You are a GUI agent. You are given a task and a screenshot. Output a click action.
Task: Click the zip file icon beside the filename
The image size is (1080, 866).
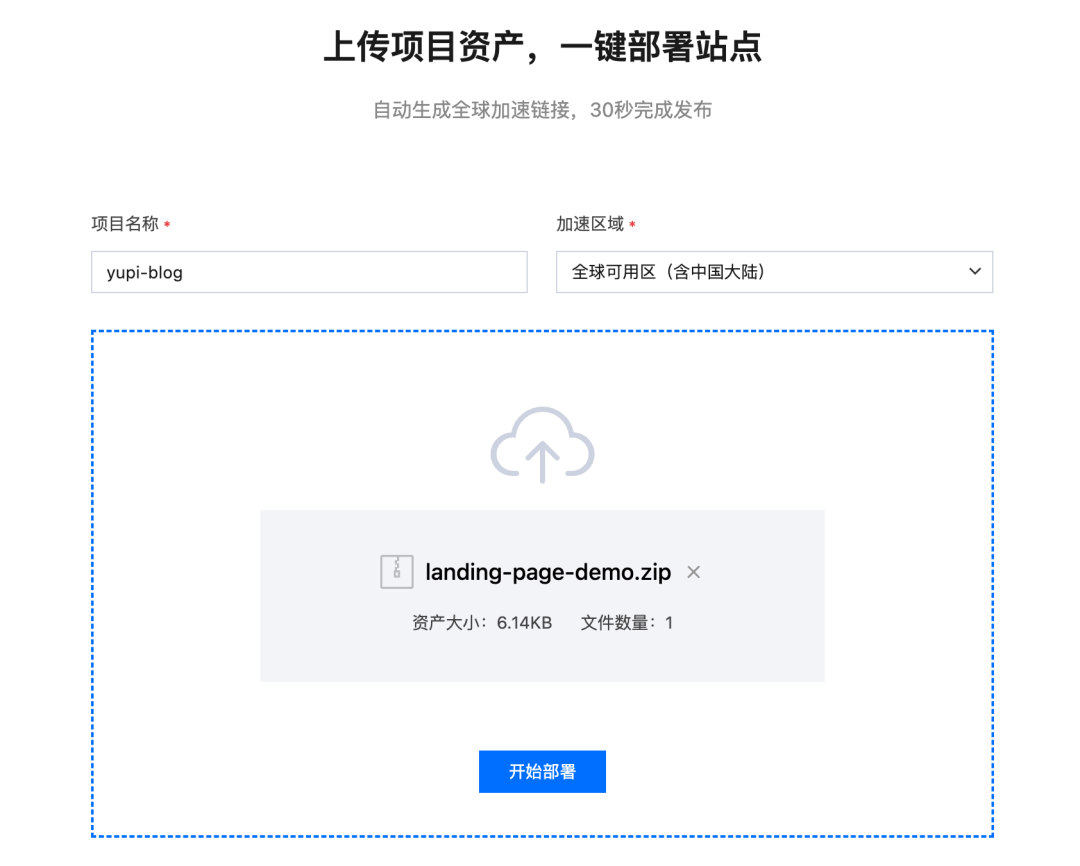pyautogui.click(x=397, y=571)
